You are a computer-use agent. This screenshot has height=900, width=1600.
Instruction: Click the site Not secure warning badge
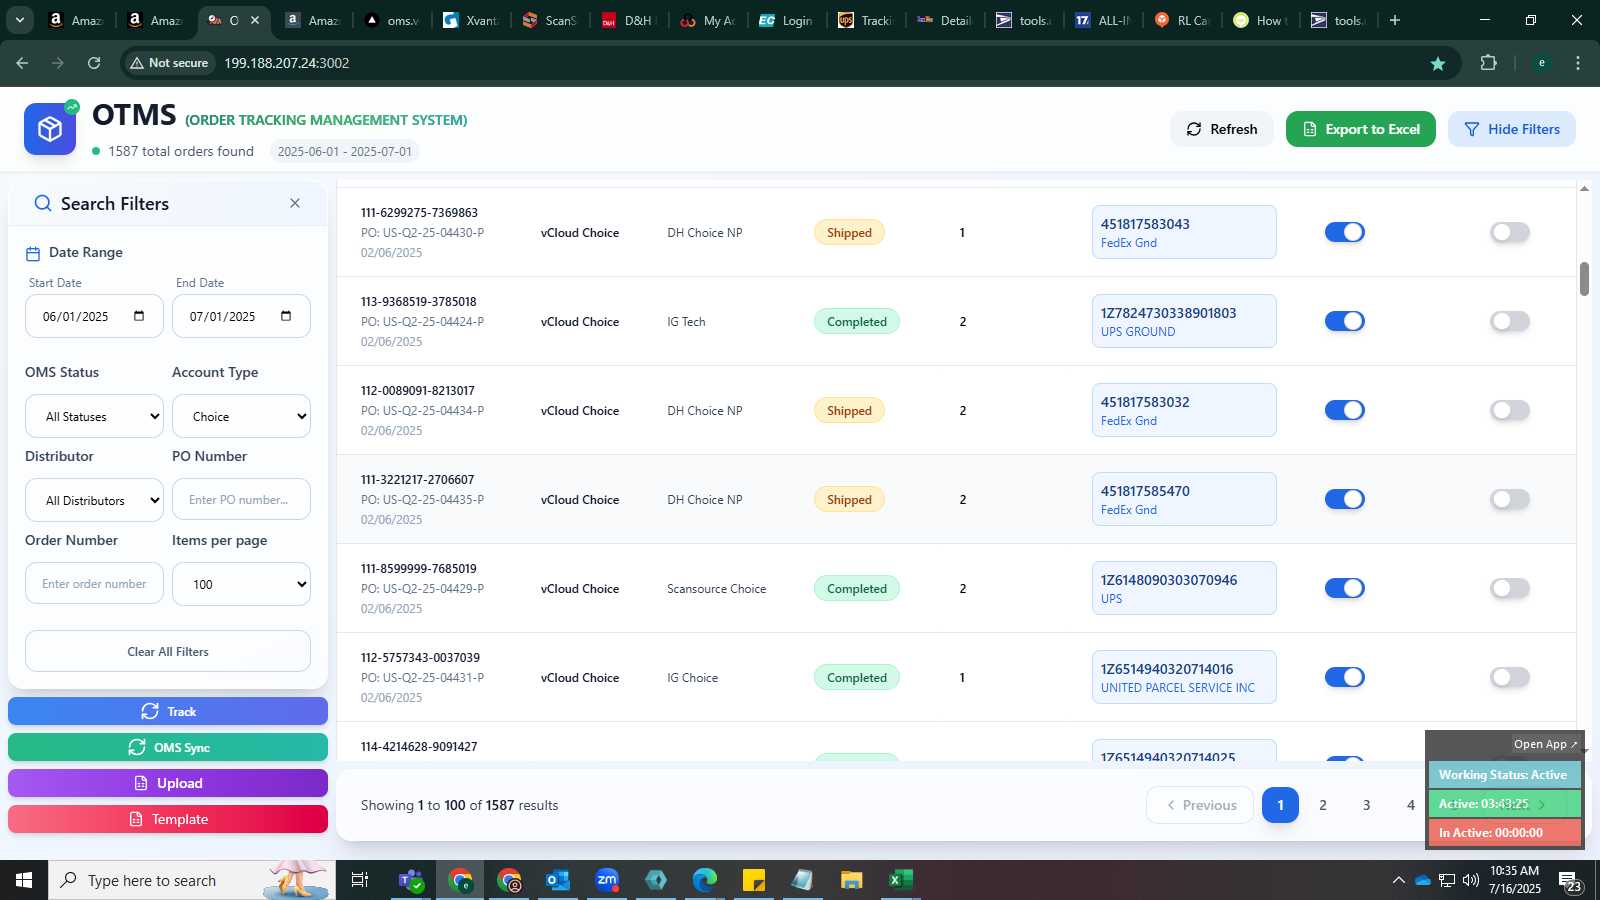(x=169, y=63)
